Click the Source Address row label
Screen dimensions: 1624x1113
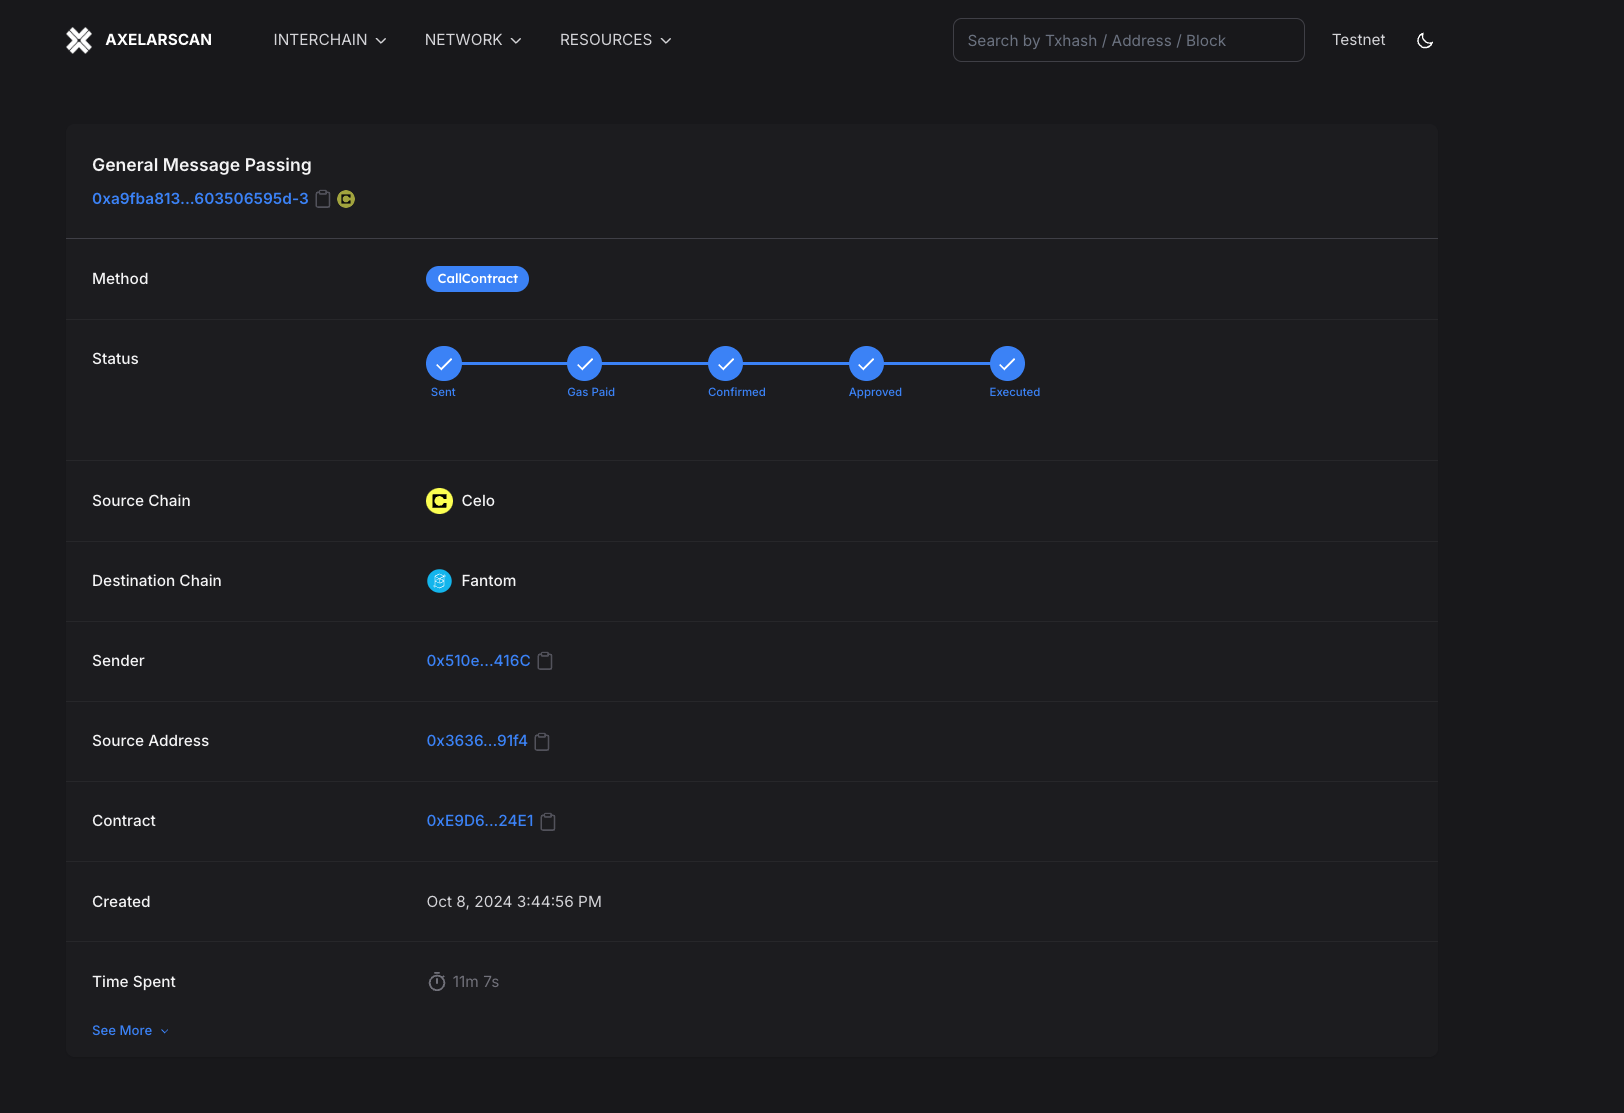[151, 741]
